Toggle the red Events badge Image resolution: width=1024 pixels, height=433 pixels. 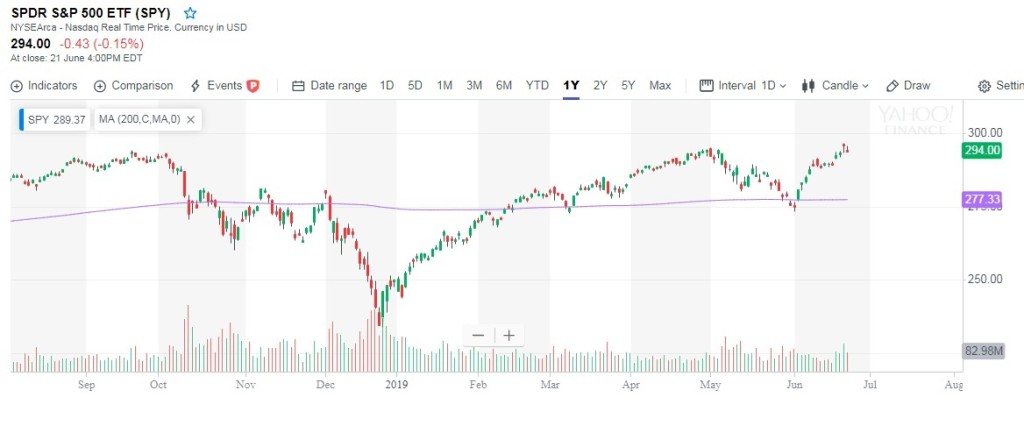pyautogui.click(x=253, y=86)
